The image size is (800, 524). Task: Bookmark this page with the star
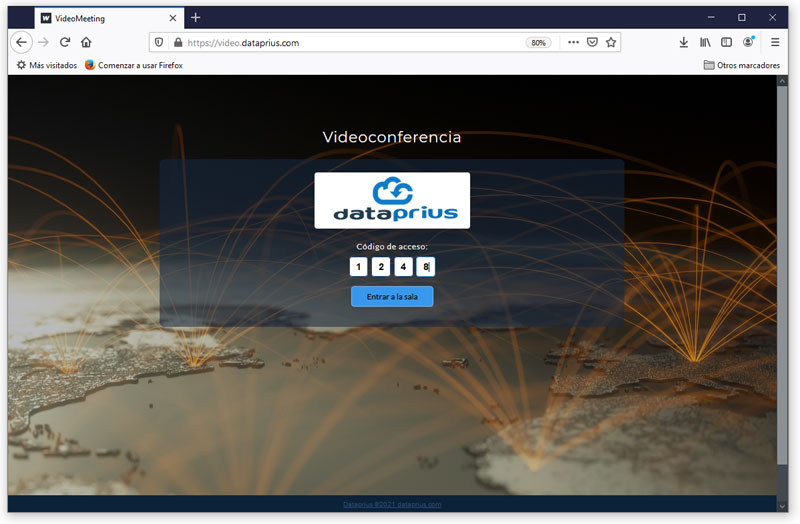[x=611, y=42]
